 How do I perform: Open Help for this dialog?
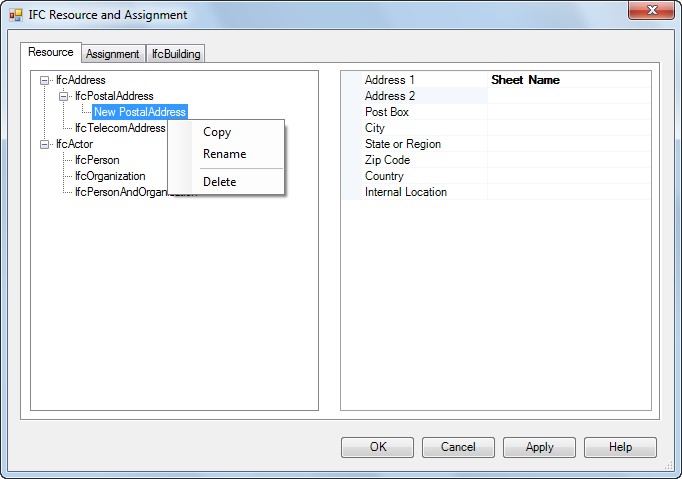620,447
